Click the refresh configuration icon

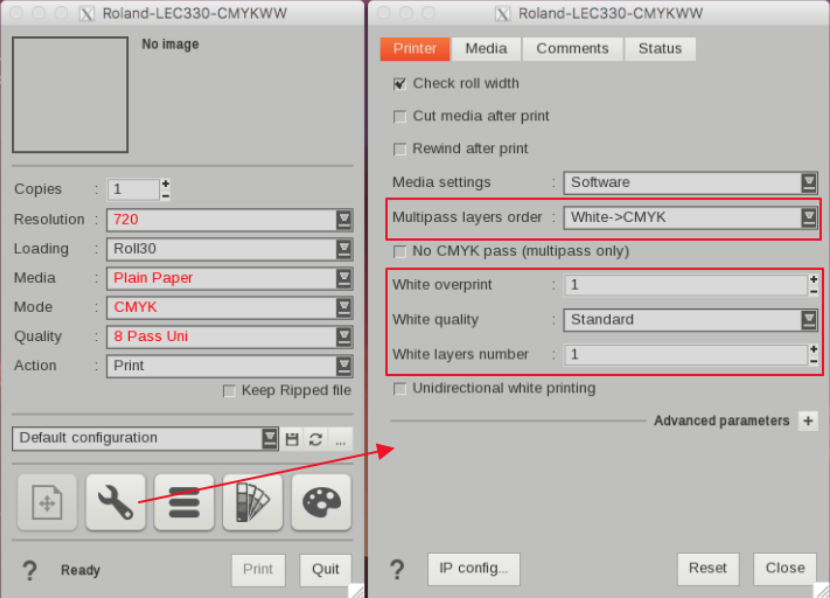pyautogui.click(x=315, y=439)
